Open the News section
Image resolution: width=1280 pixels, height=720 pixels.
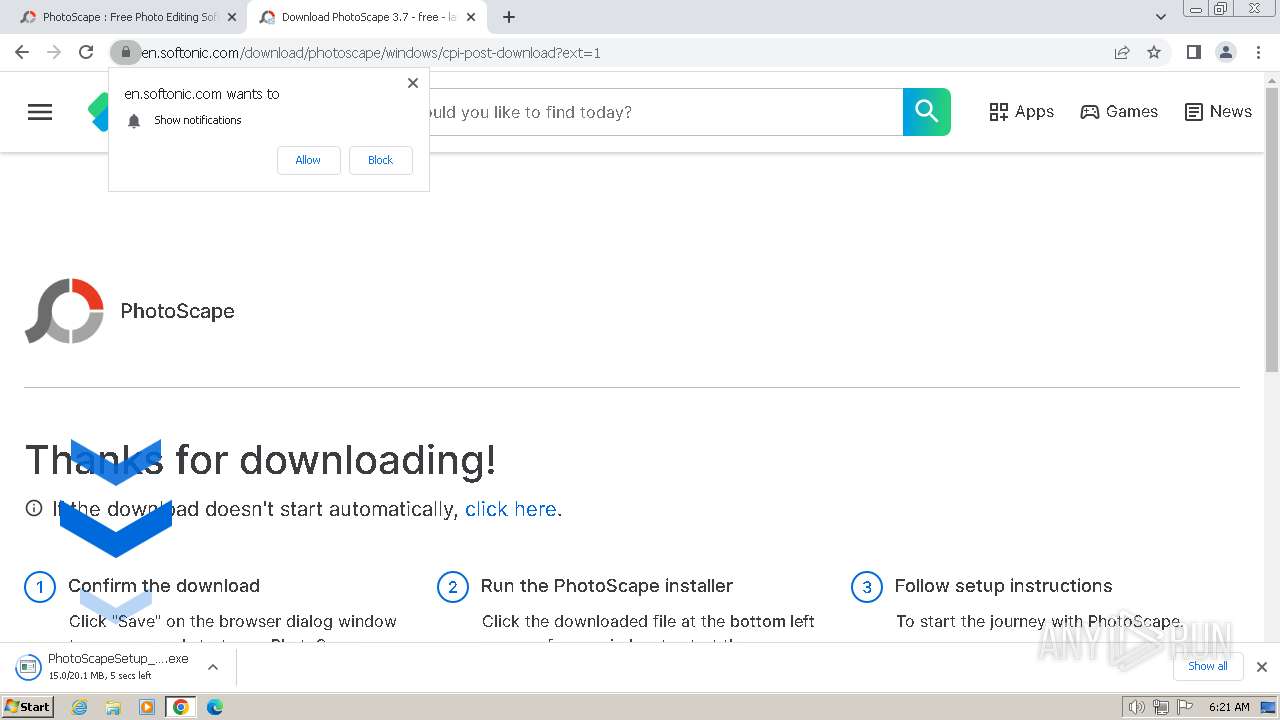(1218, 112)
